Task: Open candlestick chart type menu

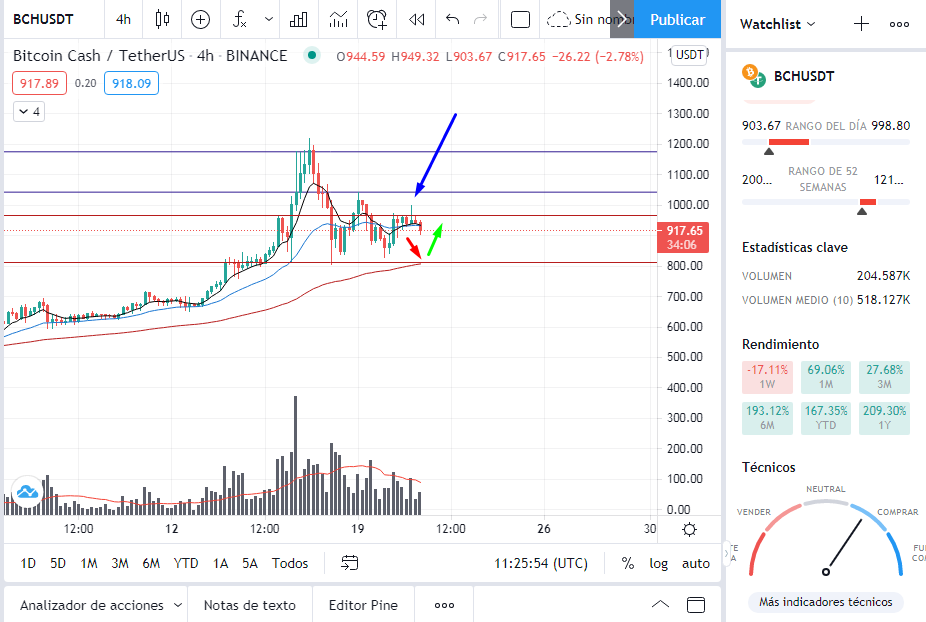Action: click(162, 19)
